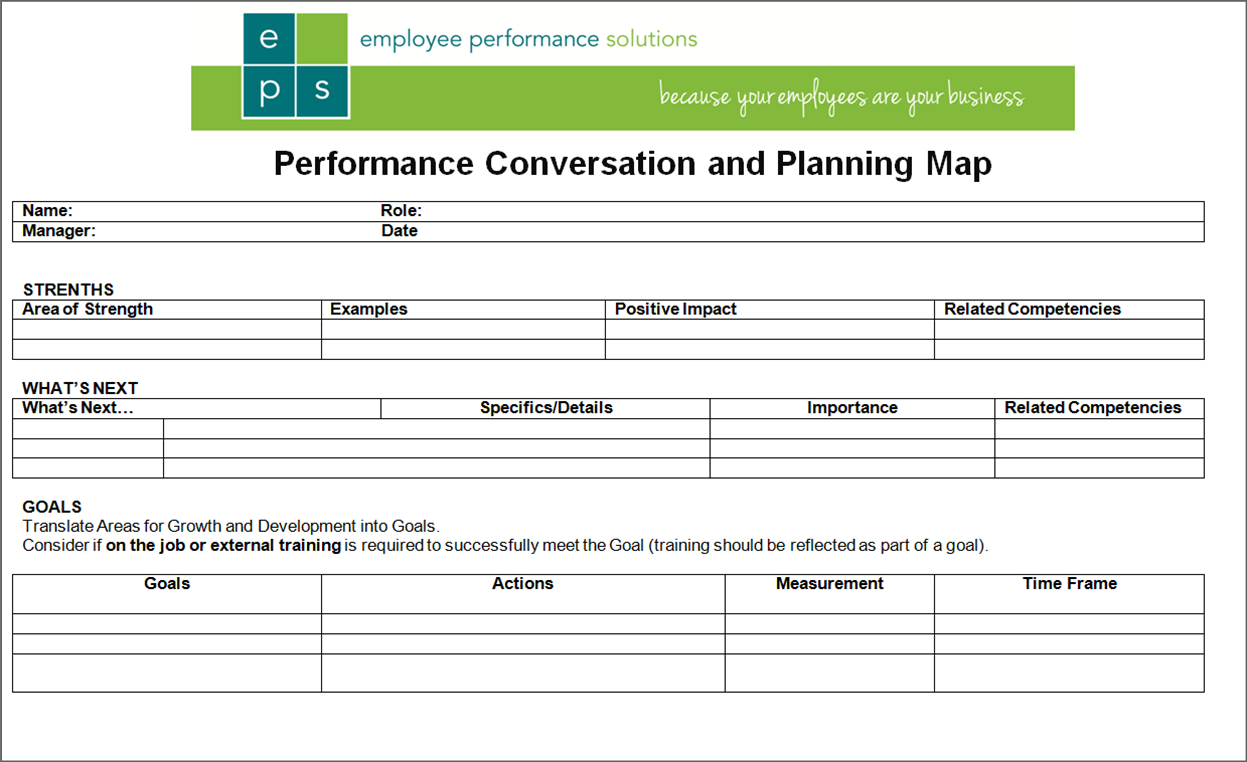Viewport: 1247px width, 762px height.
Task: Click the 'employee performance solutions' company name
Action: [x=528, y=39]
